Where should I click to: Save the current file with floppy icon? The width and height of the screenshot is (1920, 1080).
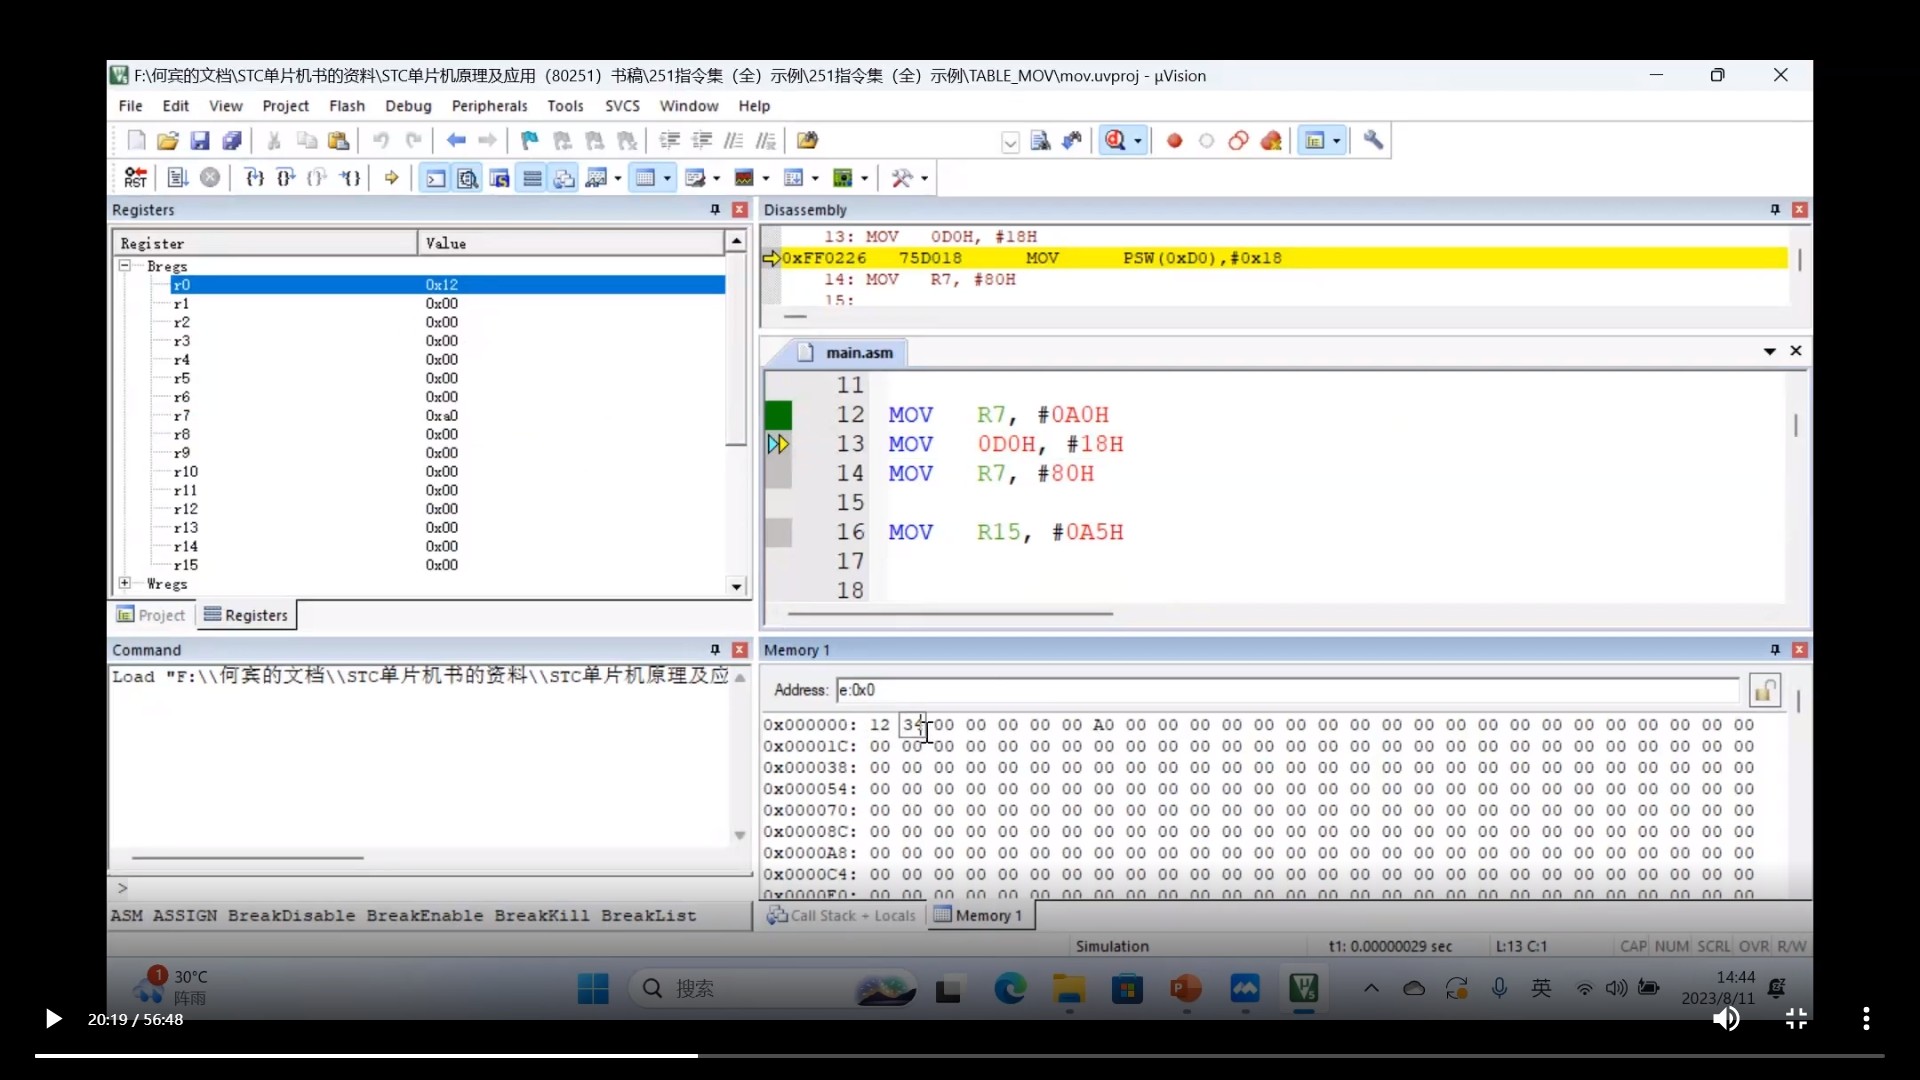coord(200,141)
